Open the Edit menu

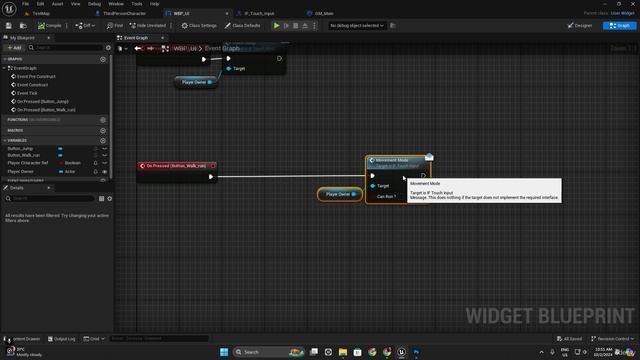(40, 4)
